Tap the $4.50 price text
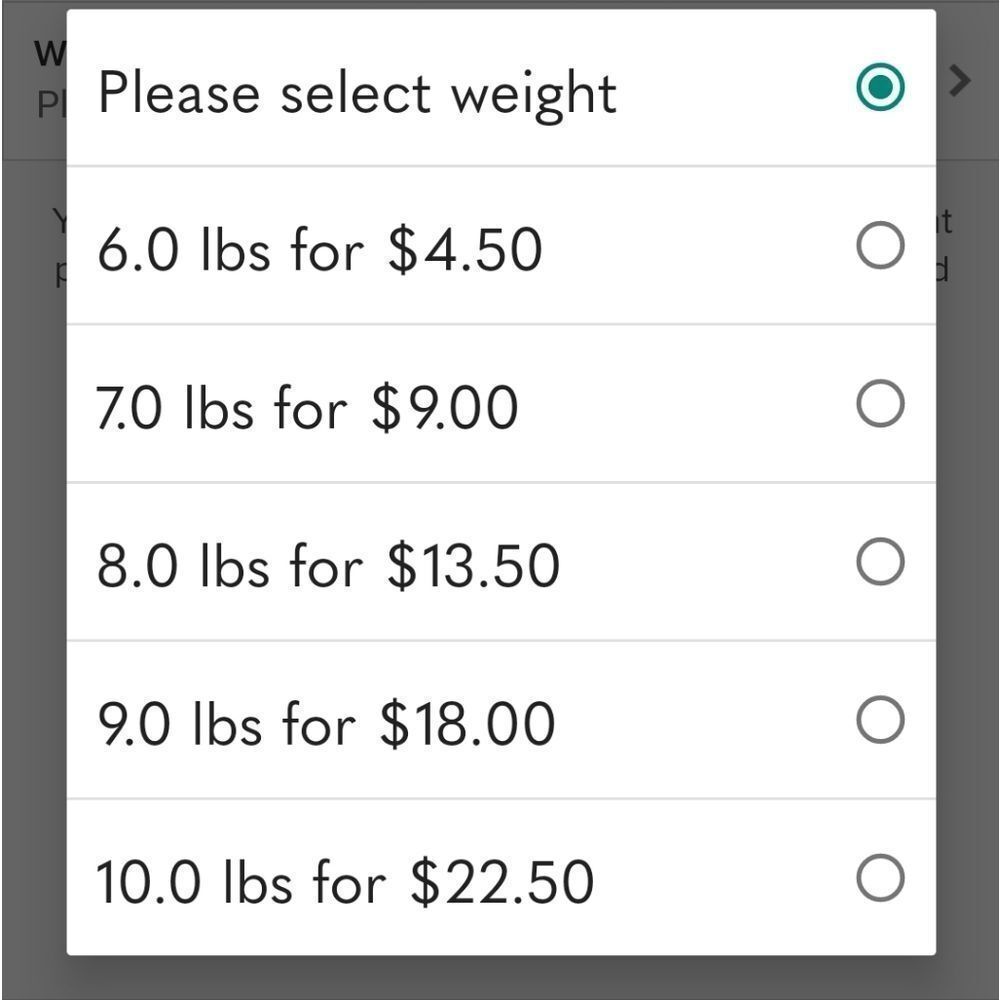Viewport: 1000px width, 1000px height. tap(466, 249)
